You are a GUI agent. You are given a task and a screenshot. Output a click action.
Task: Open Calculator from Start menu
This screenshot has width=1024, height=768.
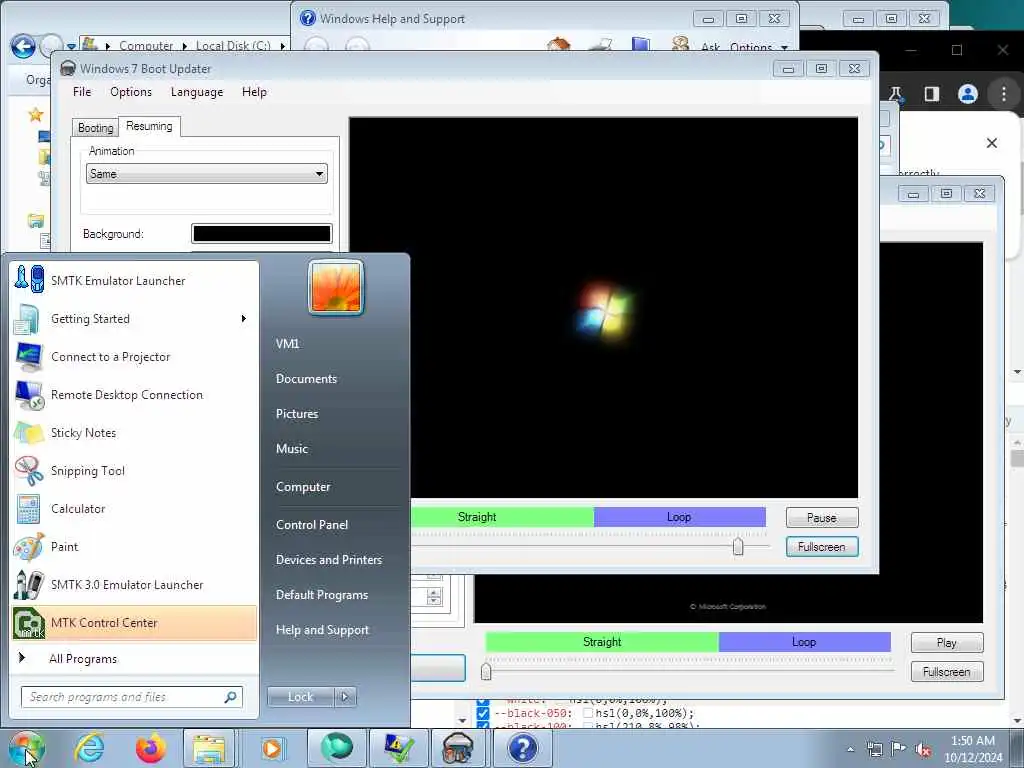[134, 508]
